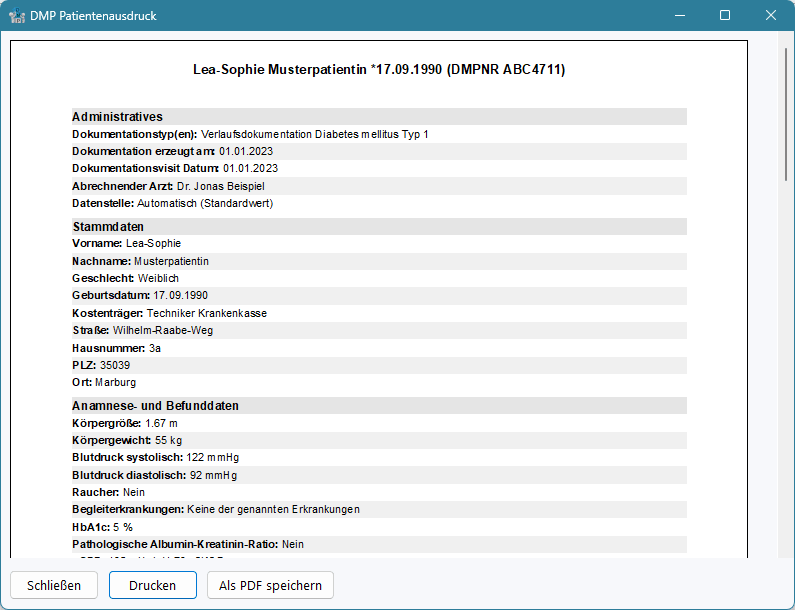Close the window using the X icon

tap(771, 16)
